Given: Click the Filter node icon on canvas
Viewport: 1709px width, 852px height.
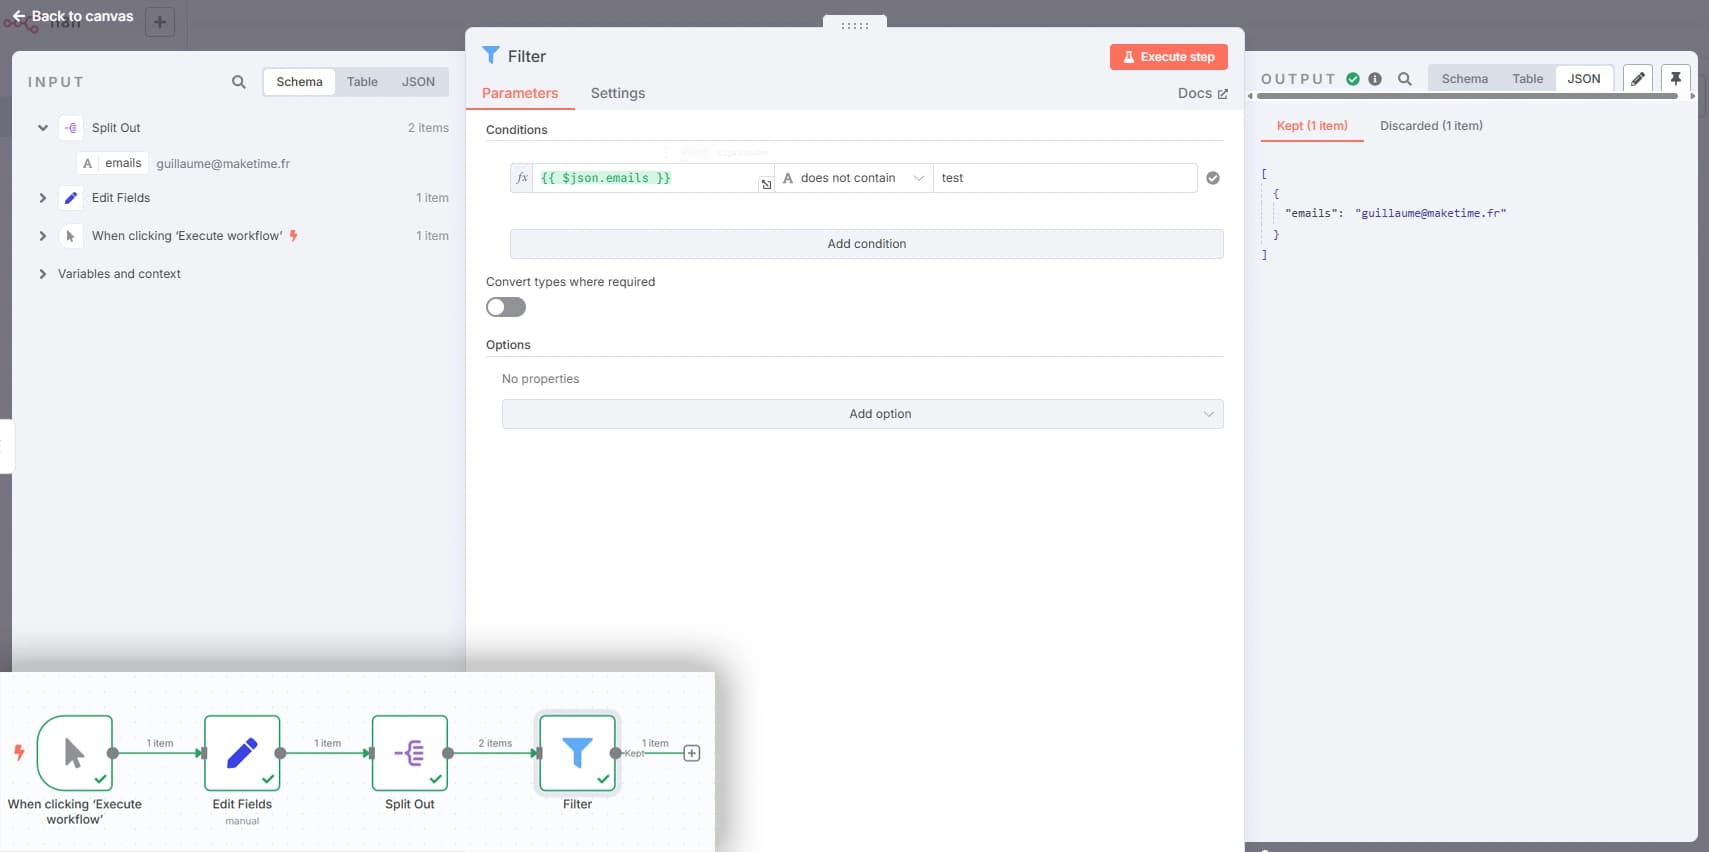Looking at the screenshot, I should (577, 753).
